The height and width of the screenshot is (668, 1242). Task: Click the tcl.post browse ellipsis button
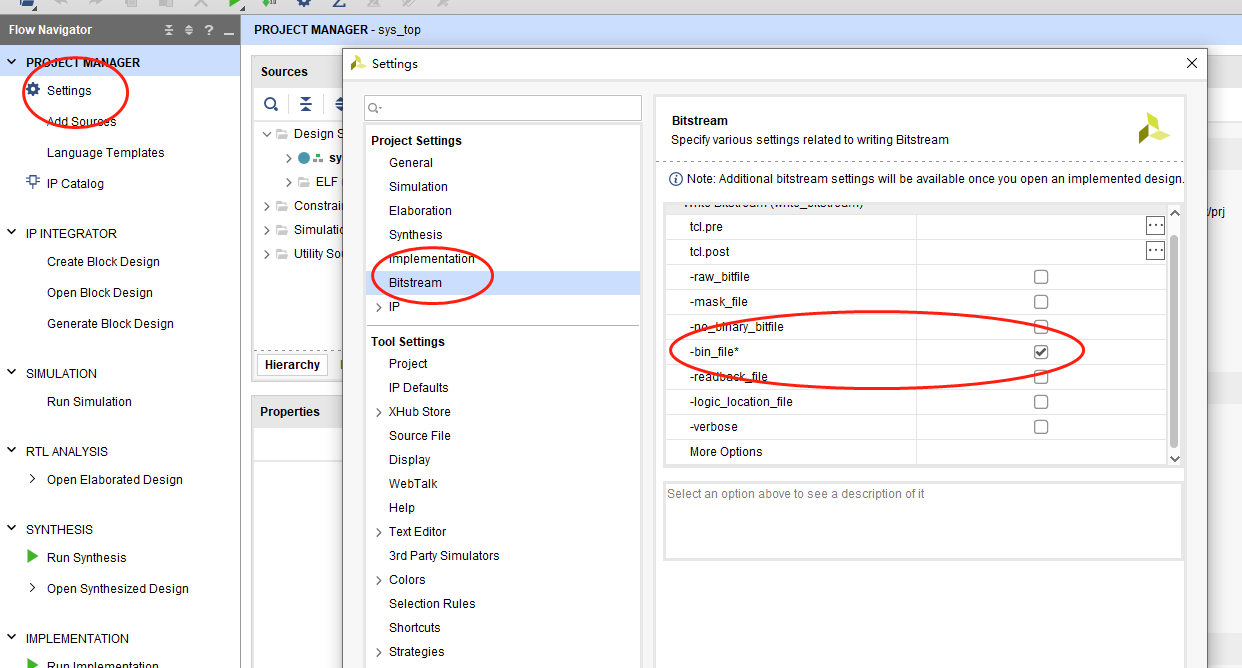1156,251
